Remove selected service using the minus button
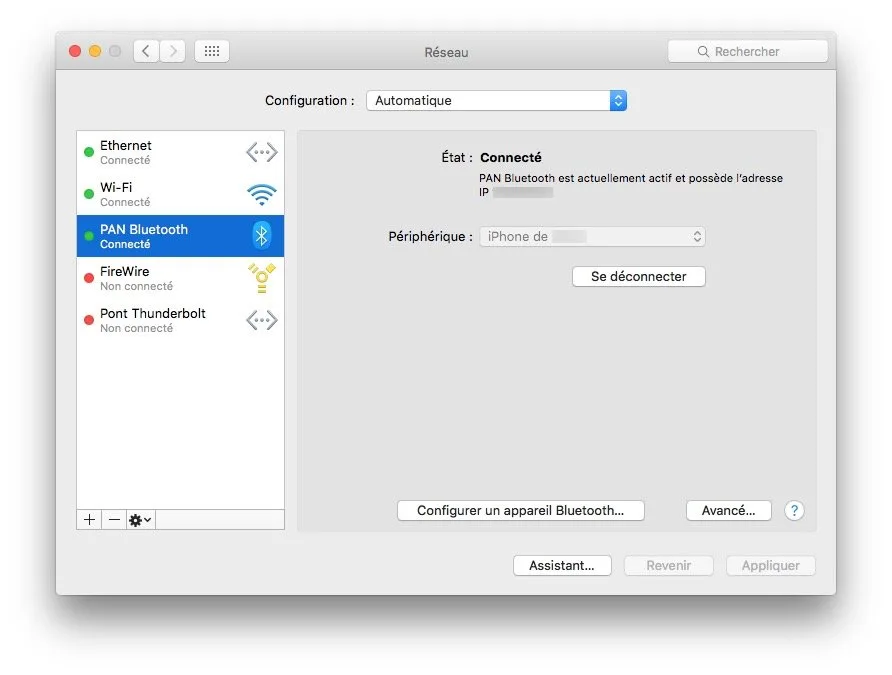 113,519
